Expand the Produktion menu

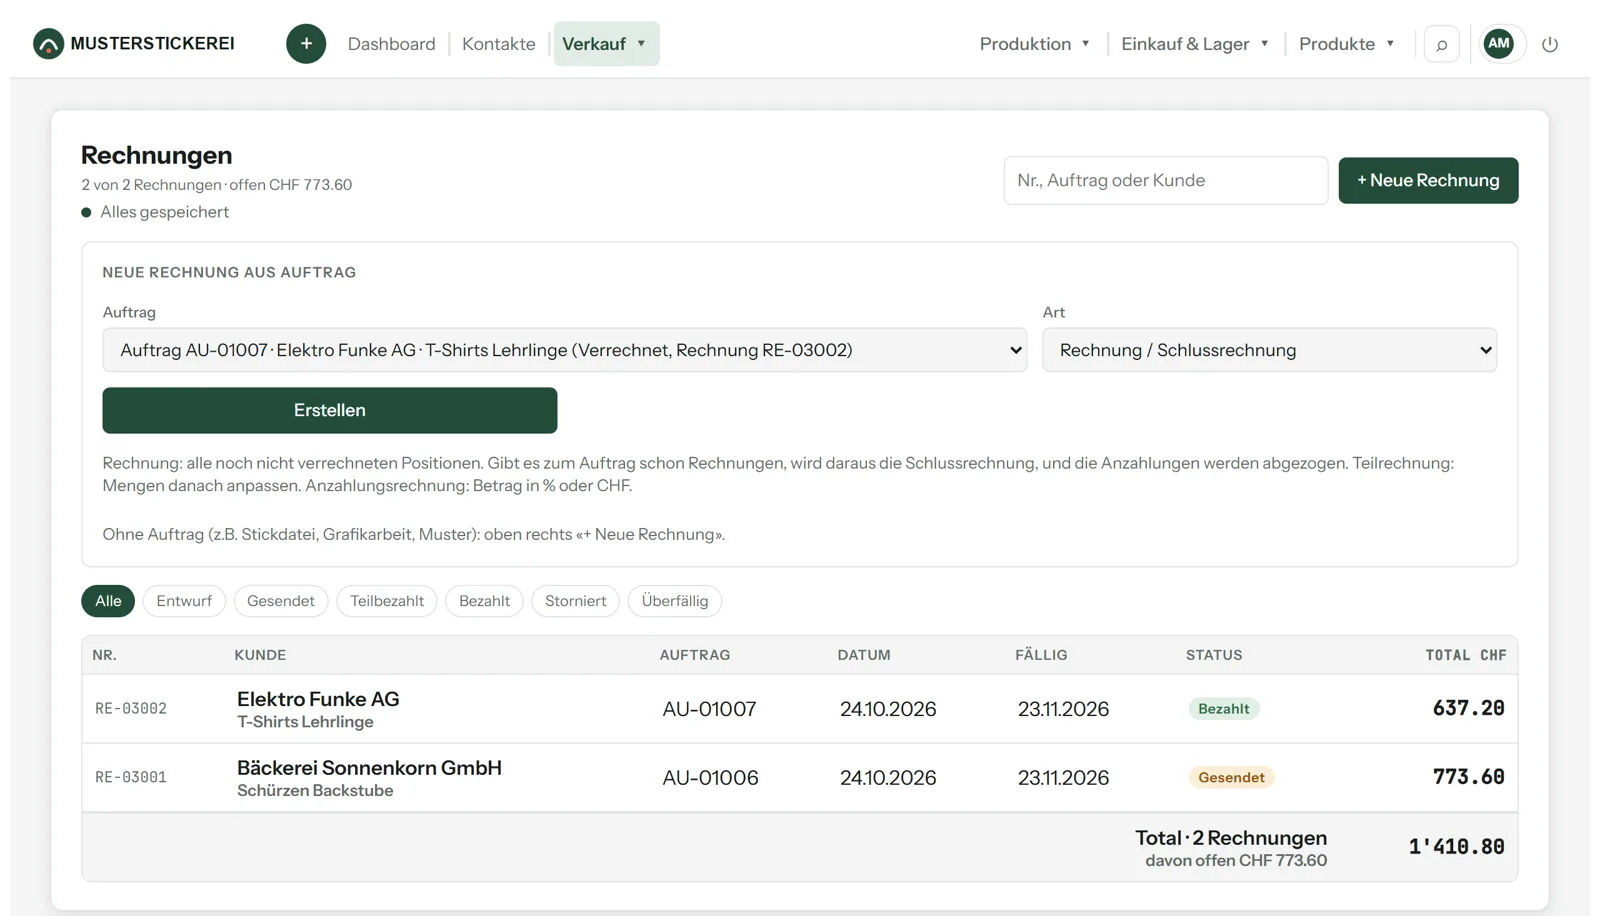(1035, 44)
